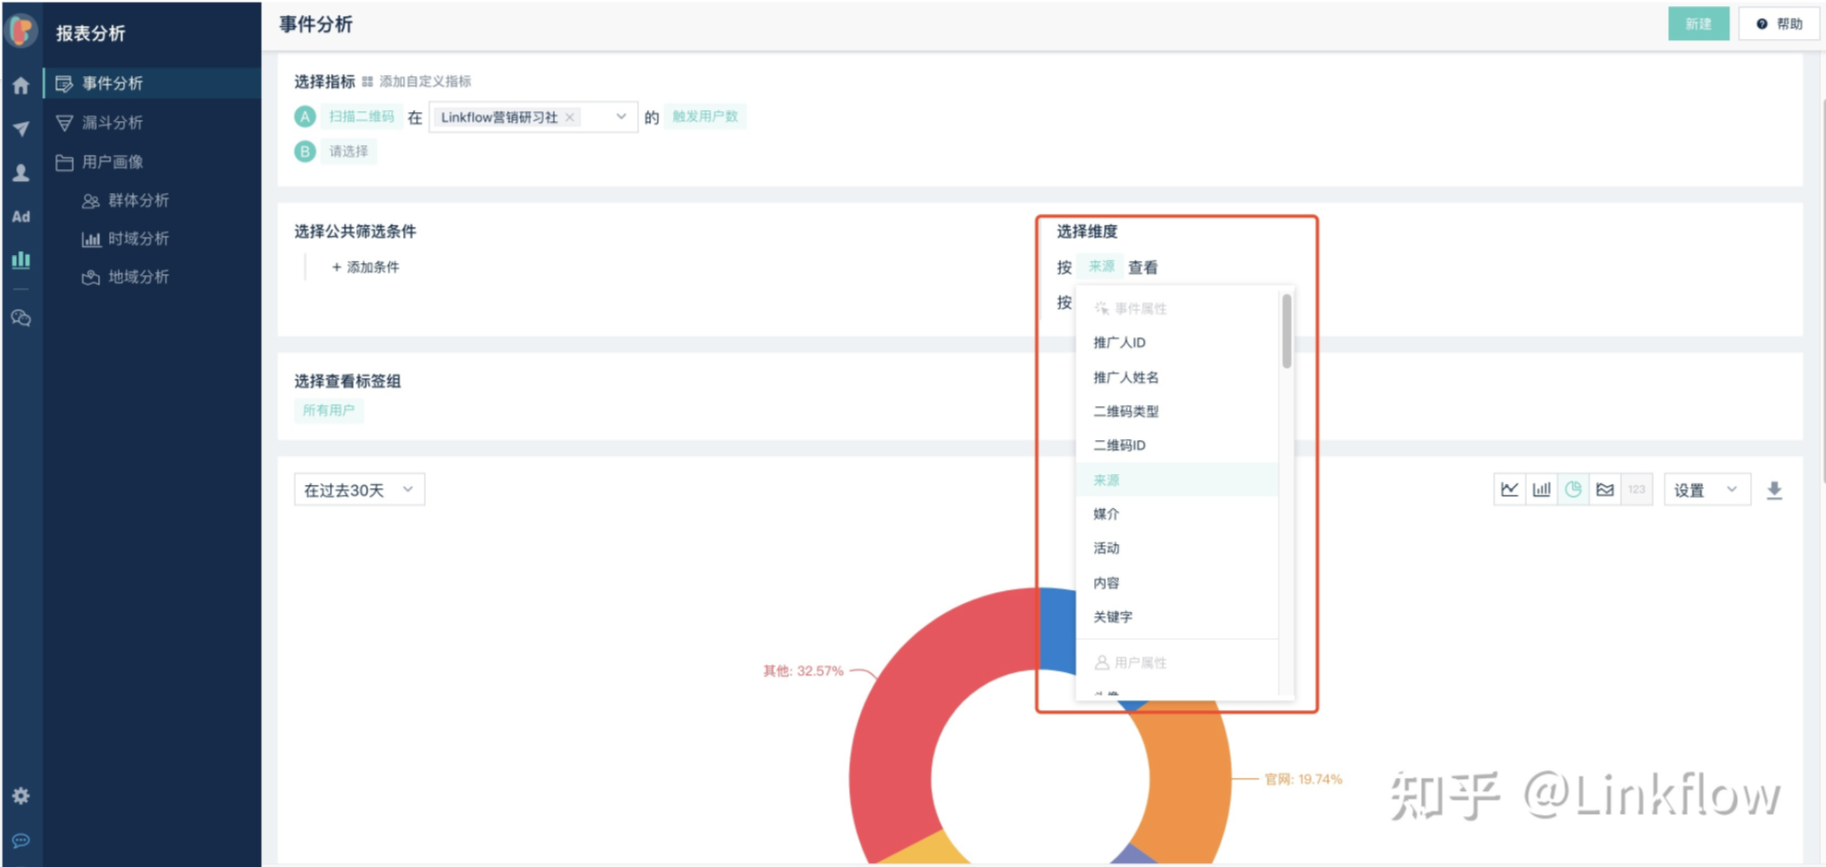Click the 来源 dimension selector
1826x867 pixels.
click(1101, 267)
